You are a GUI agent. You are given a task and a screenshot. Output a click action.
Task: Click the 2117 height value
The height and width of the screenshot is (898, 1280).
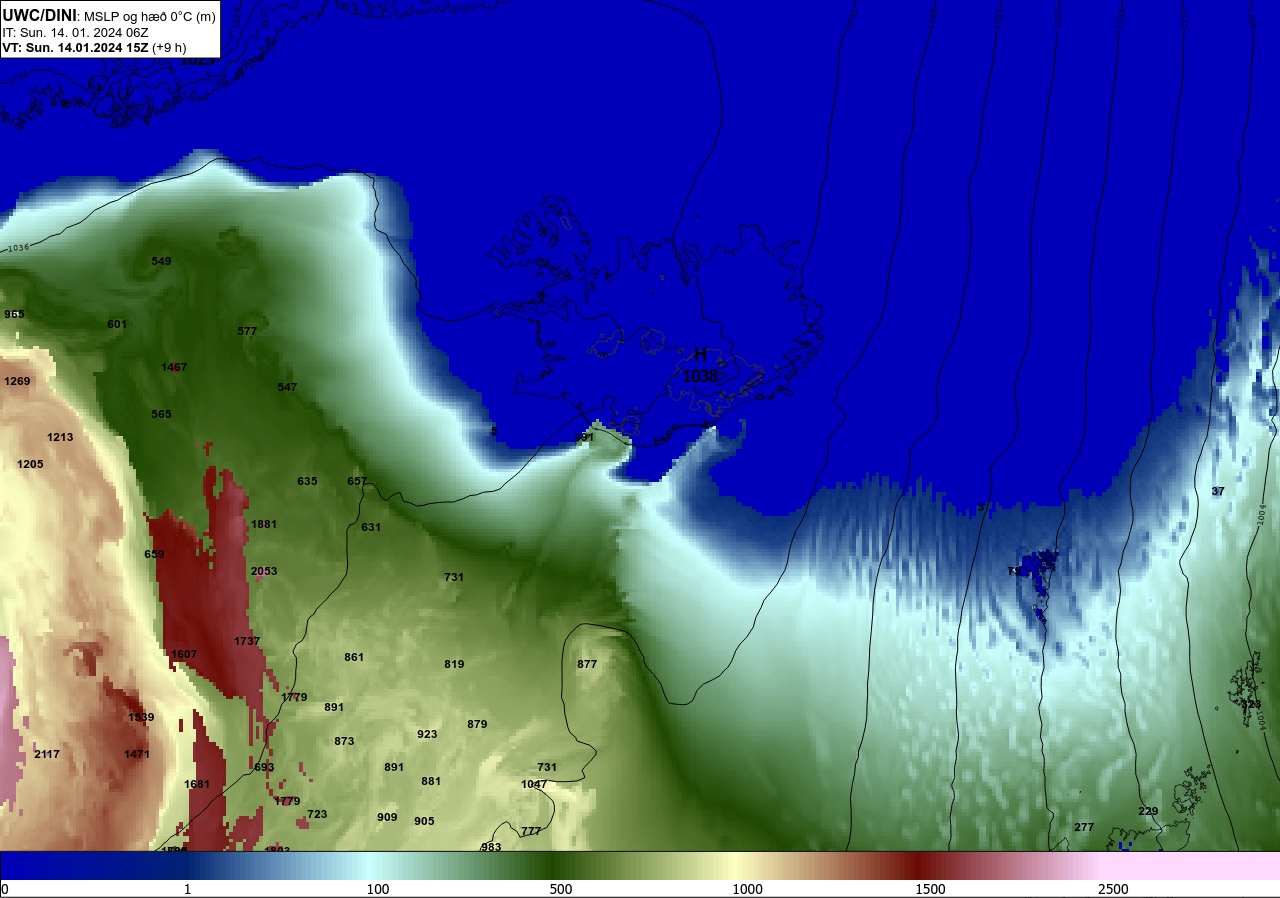[47, 754]
